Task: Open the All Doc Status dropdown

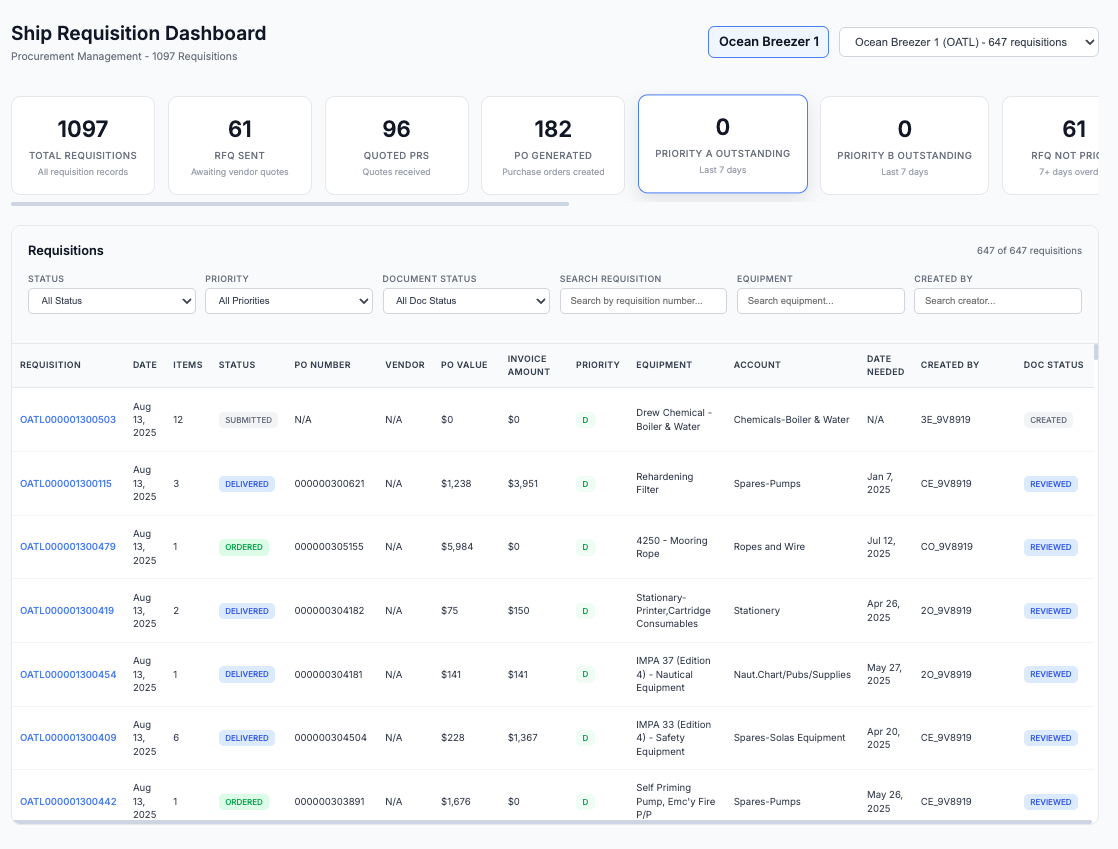Action: click(x=466, y=300)
